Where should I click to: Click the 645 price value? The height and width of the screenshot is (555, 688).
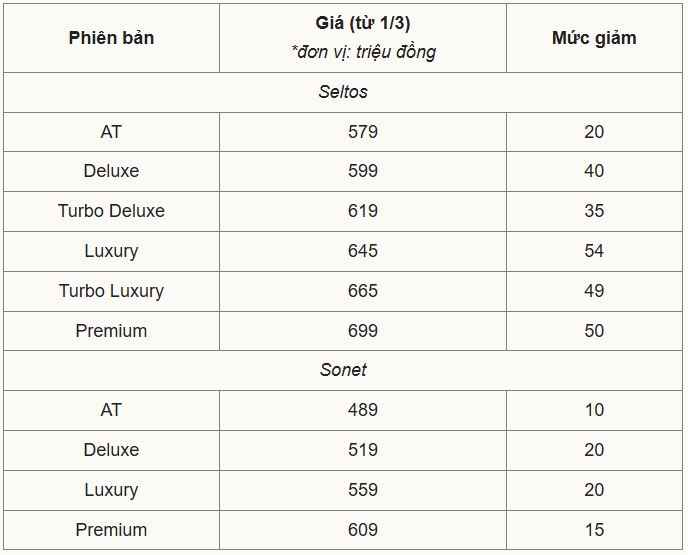(x=363, y=251)
